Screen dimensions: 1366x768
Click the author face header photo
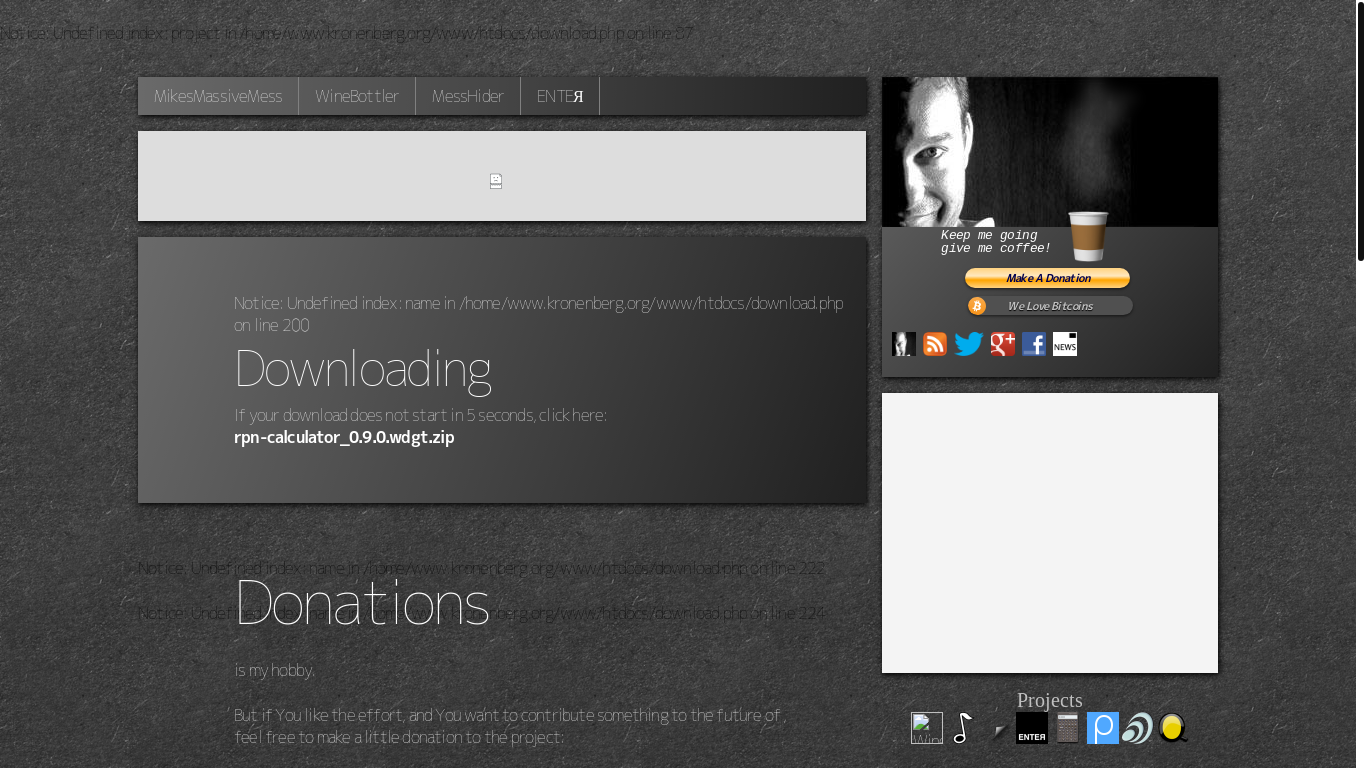tap(1050, 152)
